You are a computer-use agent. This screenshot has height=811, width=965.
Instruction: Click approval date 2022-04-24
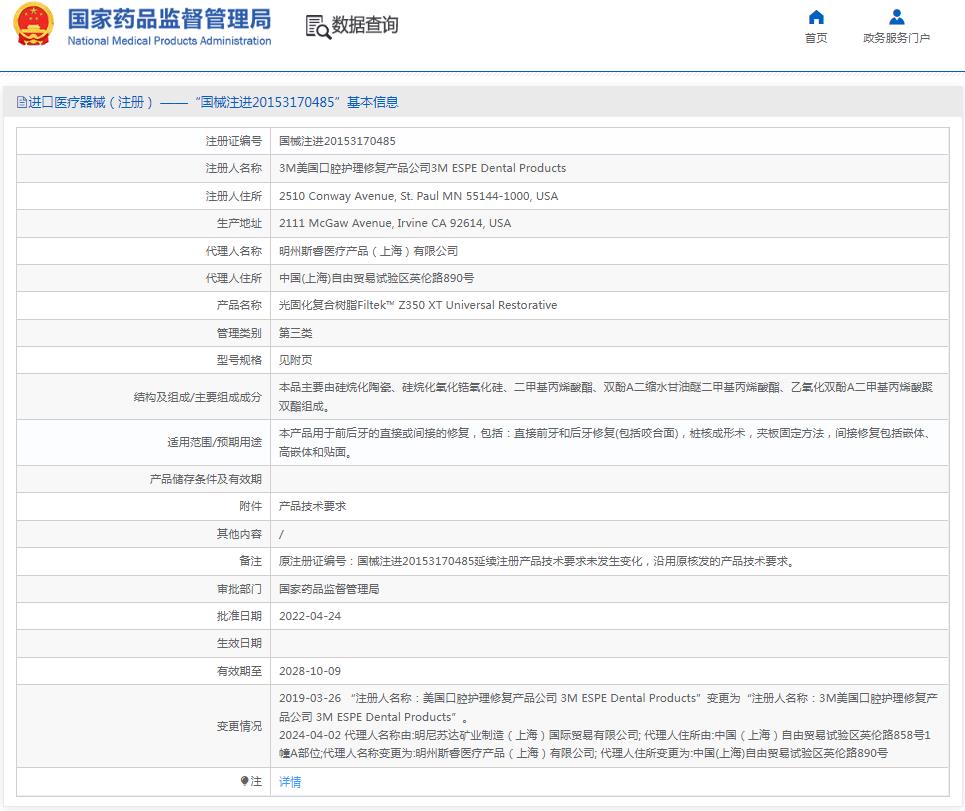pyautogui.click(x=310, y=616)
